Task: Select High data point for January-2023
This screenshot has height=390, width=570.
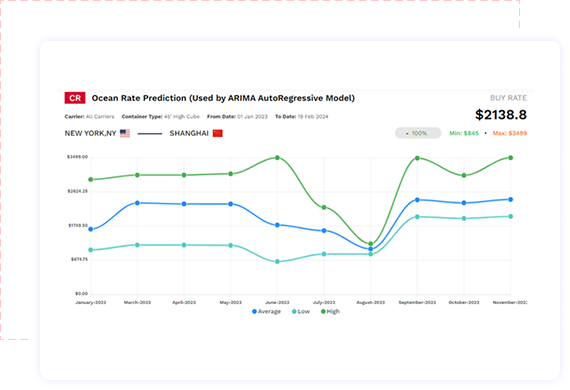Action: (91, 180)
